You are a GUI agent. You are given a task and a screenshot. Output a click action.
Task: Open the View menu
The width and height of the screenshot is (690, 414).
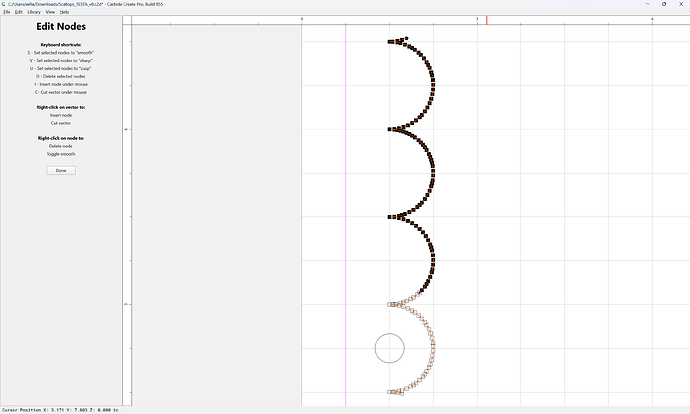coord(50,12)
